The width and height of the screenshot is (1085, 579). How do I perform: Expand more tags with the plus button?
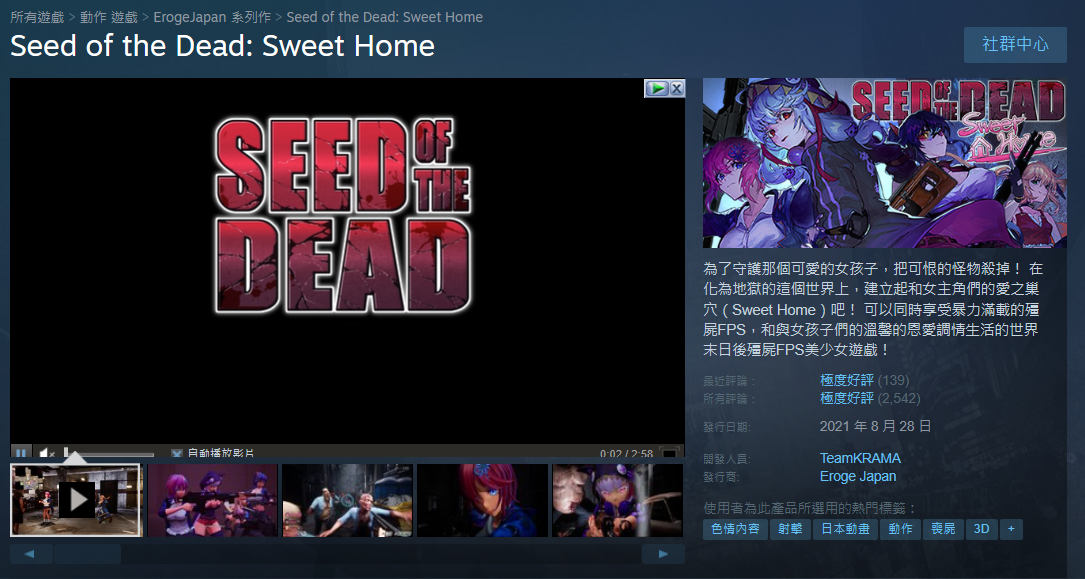[1011, 529]
